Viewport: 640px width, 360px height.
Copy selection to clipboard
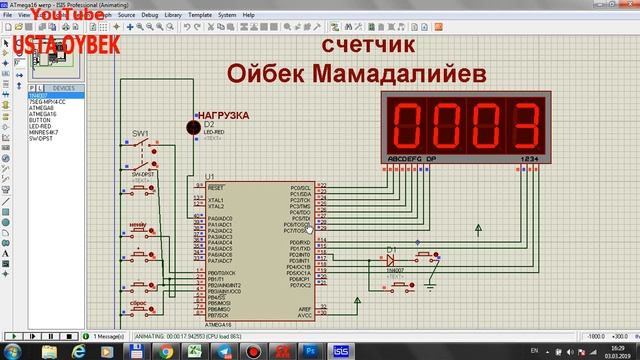click(221, 27)
